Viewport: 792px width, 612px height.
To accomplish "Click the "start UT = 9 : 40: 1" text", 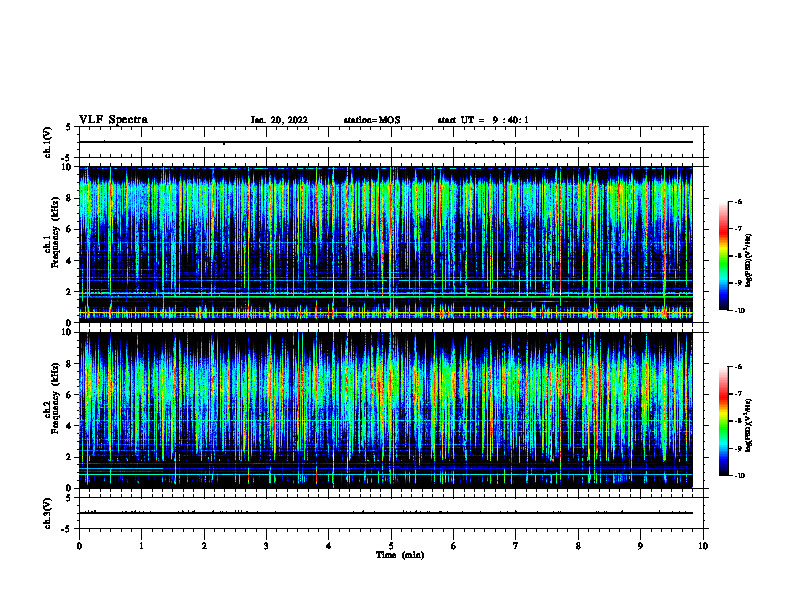I will click(483, 120).
